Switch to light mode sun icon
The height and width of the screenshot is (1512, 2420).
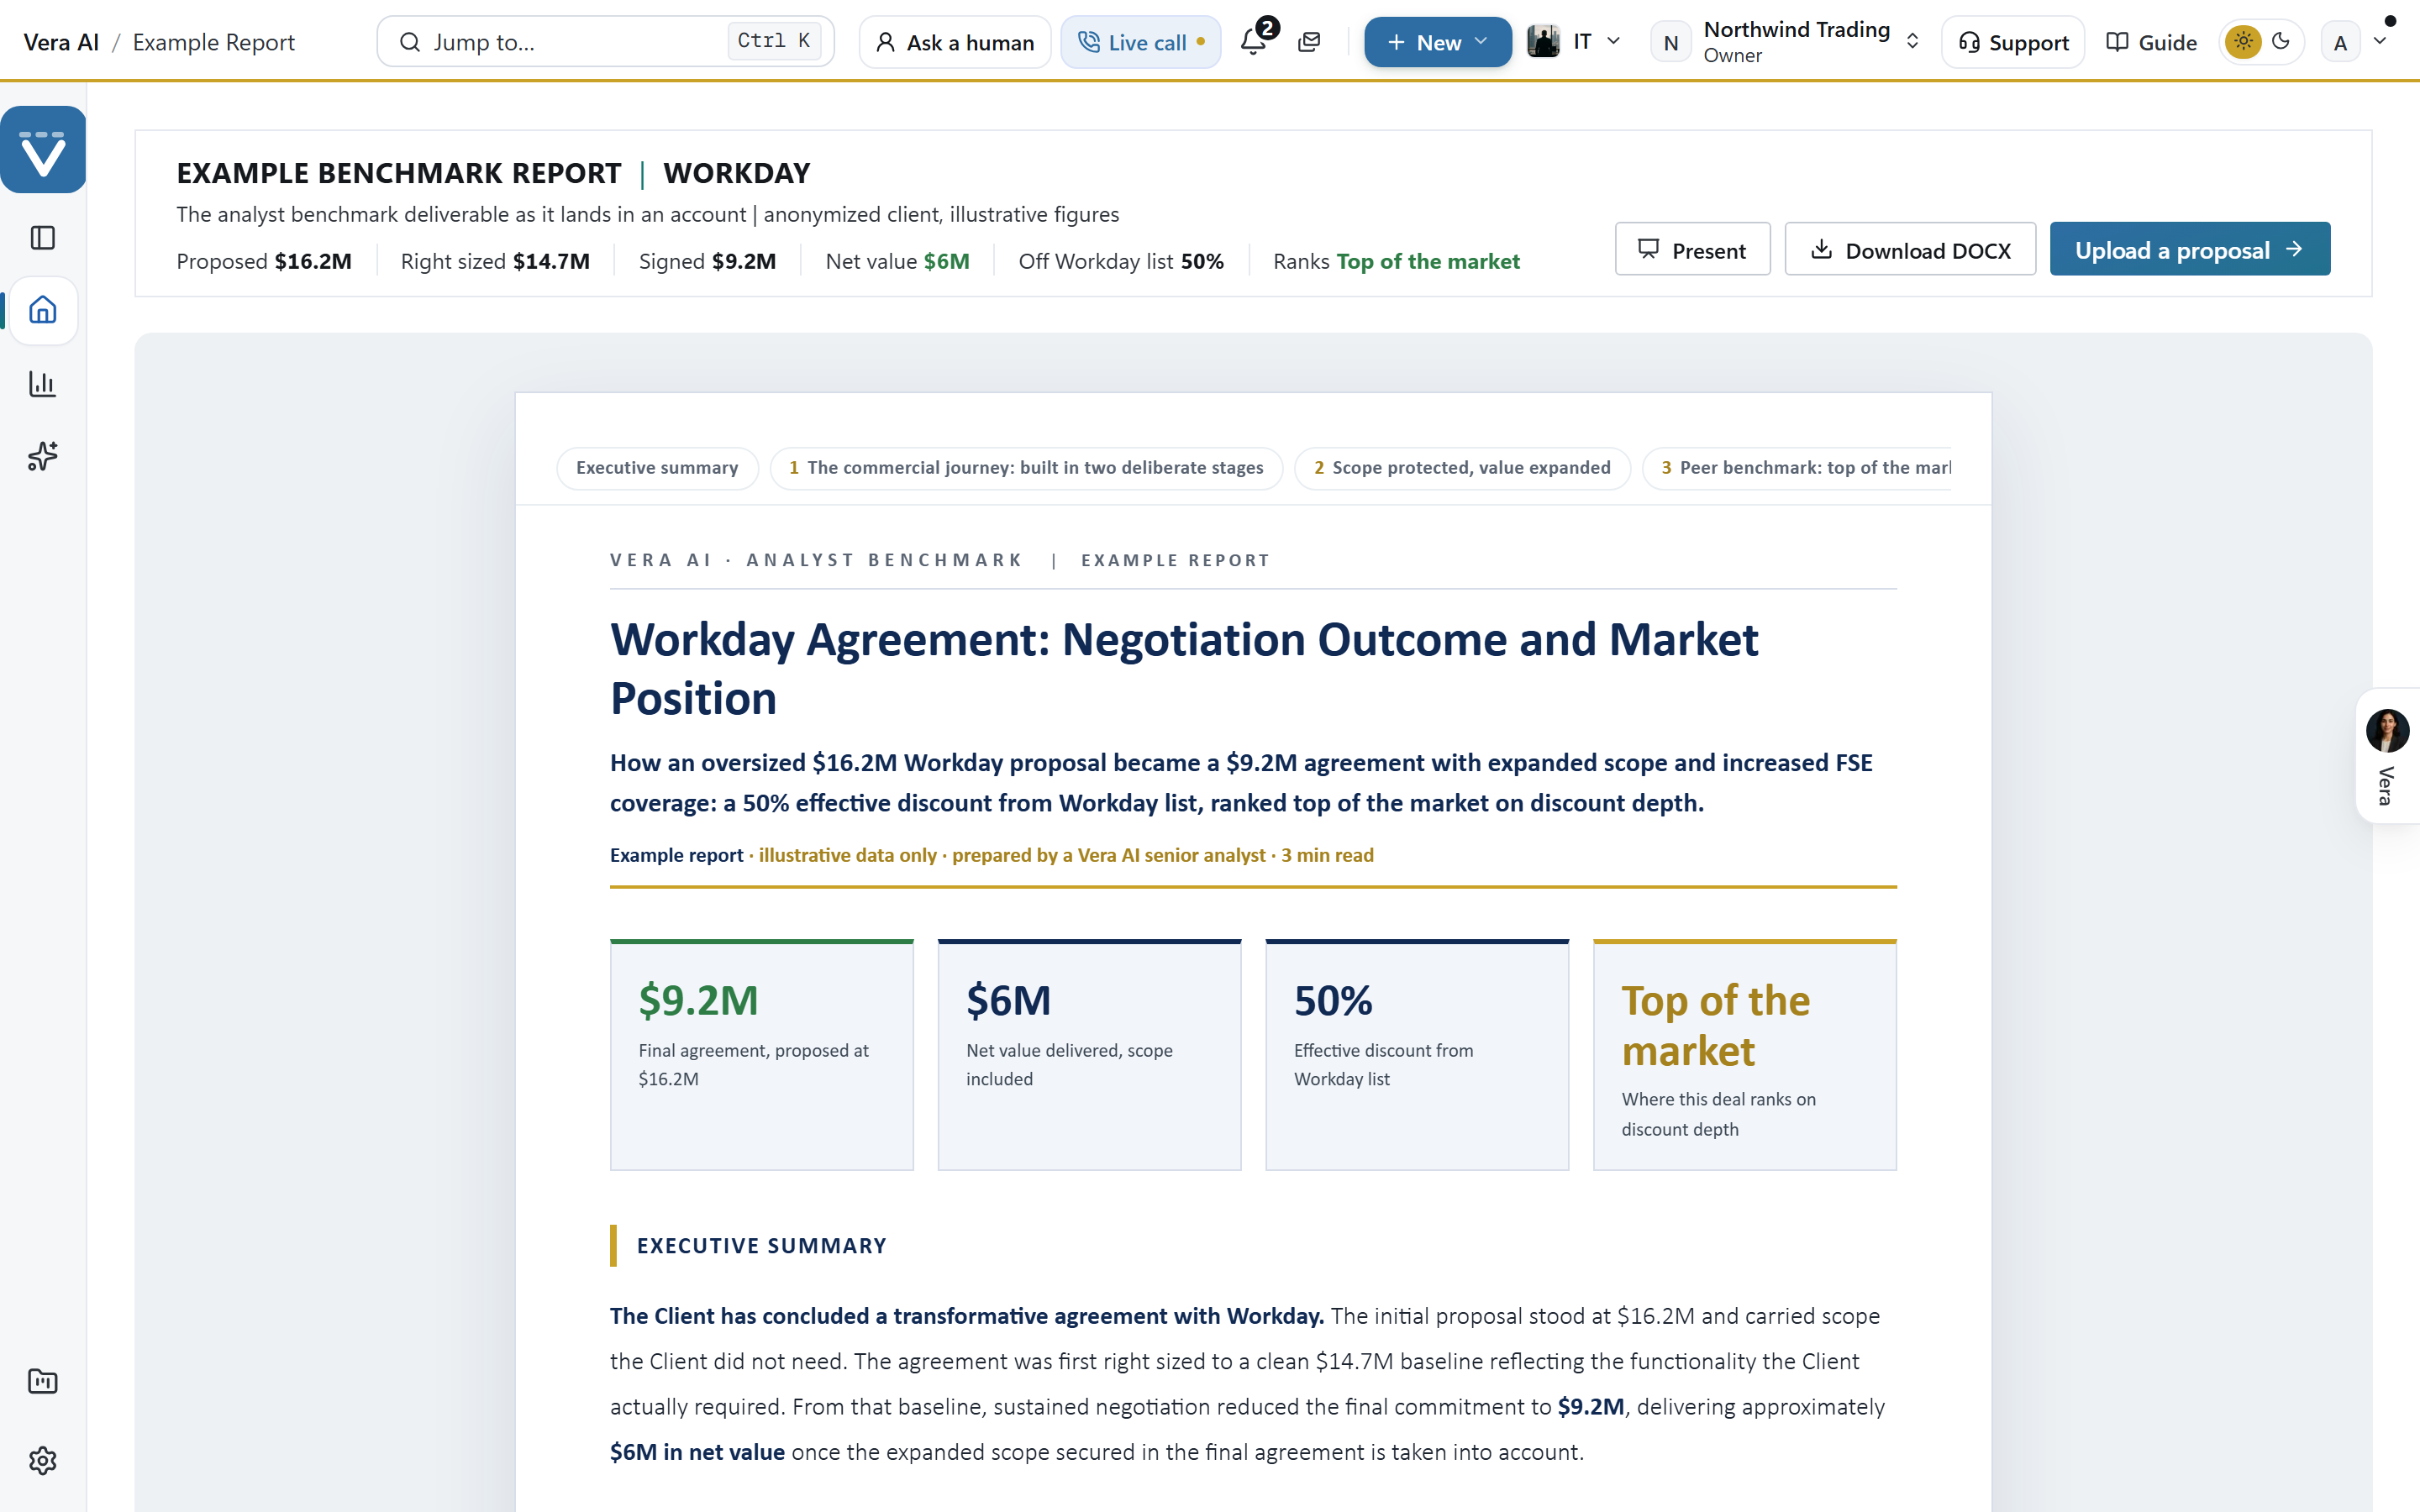[x=2243, y=42]
